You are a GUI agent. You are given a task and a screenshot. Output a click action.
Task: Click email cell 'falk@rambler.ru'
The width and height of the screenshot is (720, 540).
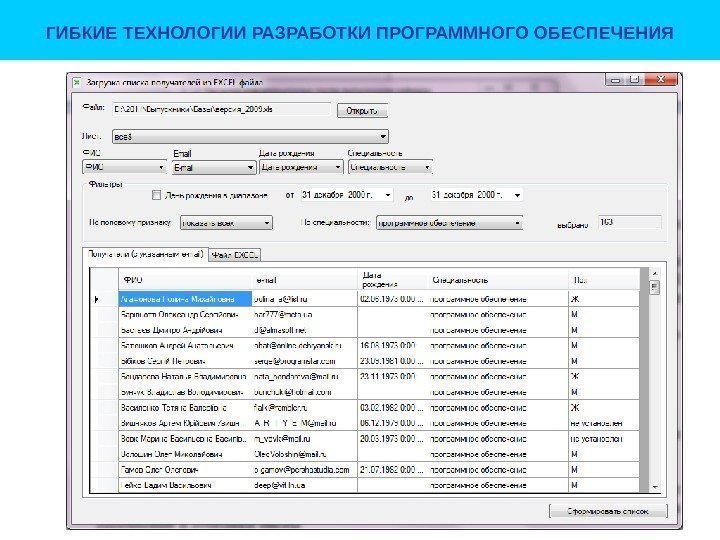[304, 408]
